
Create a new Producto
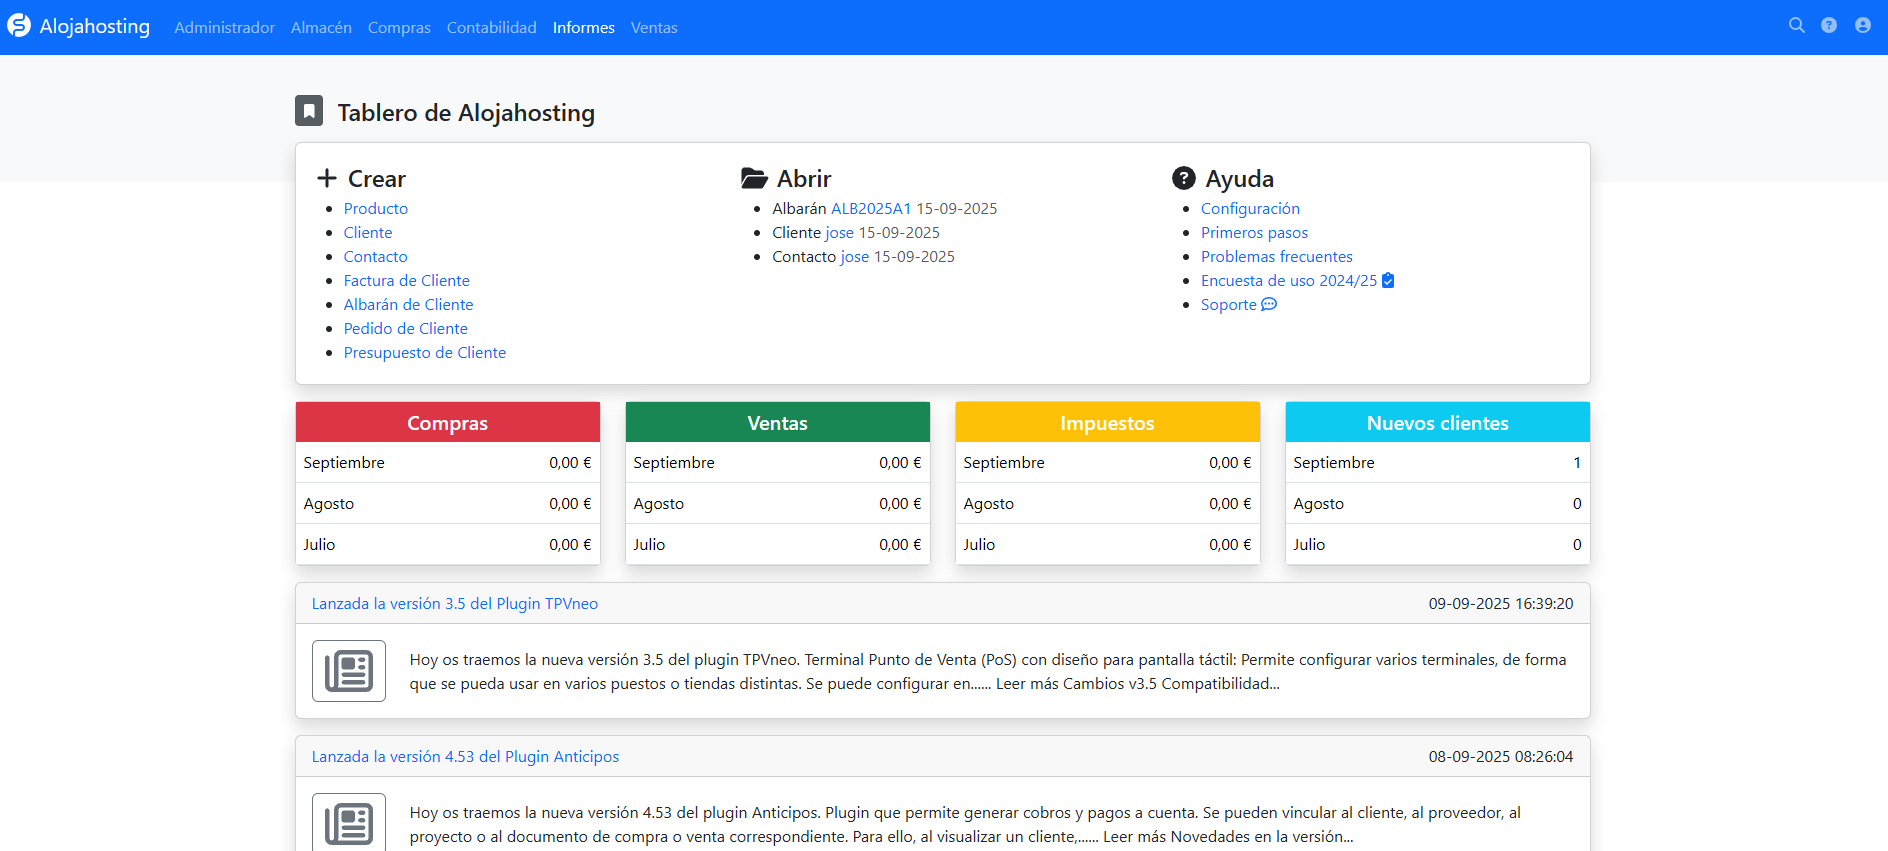tap(375, 209)
